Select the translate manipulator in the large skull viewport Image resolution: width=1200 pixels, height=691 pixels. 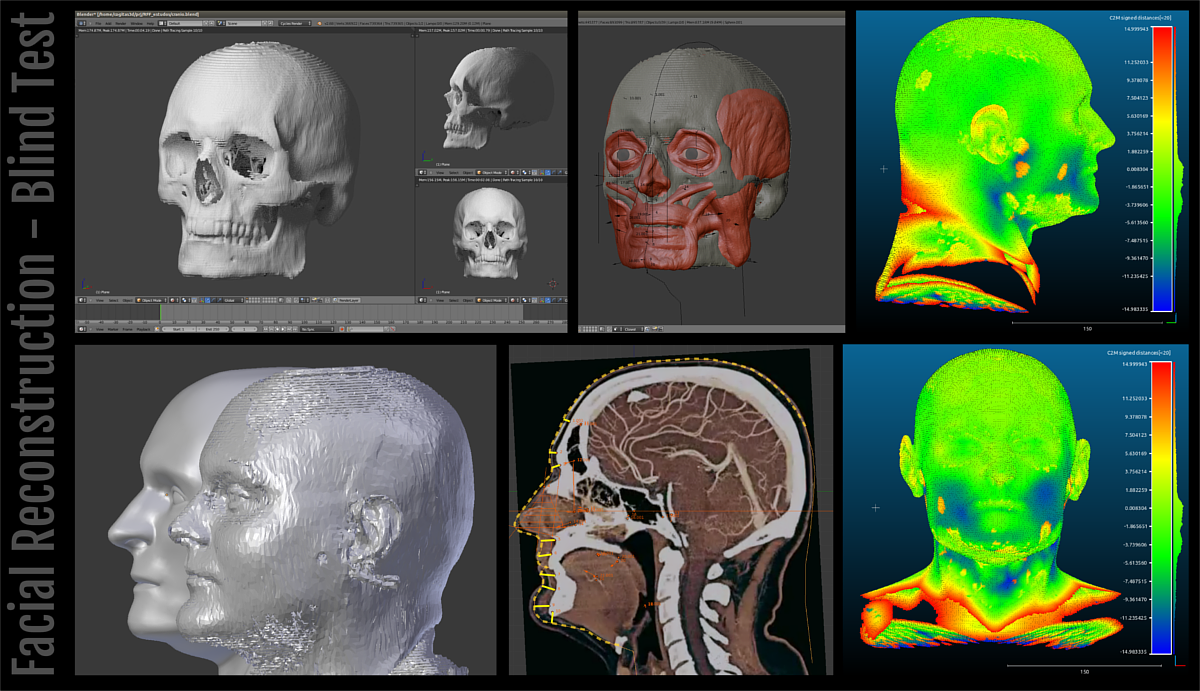(x=207, y=300)
